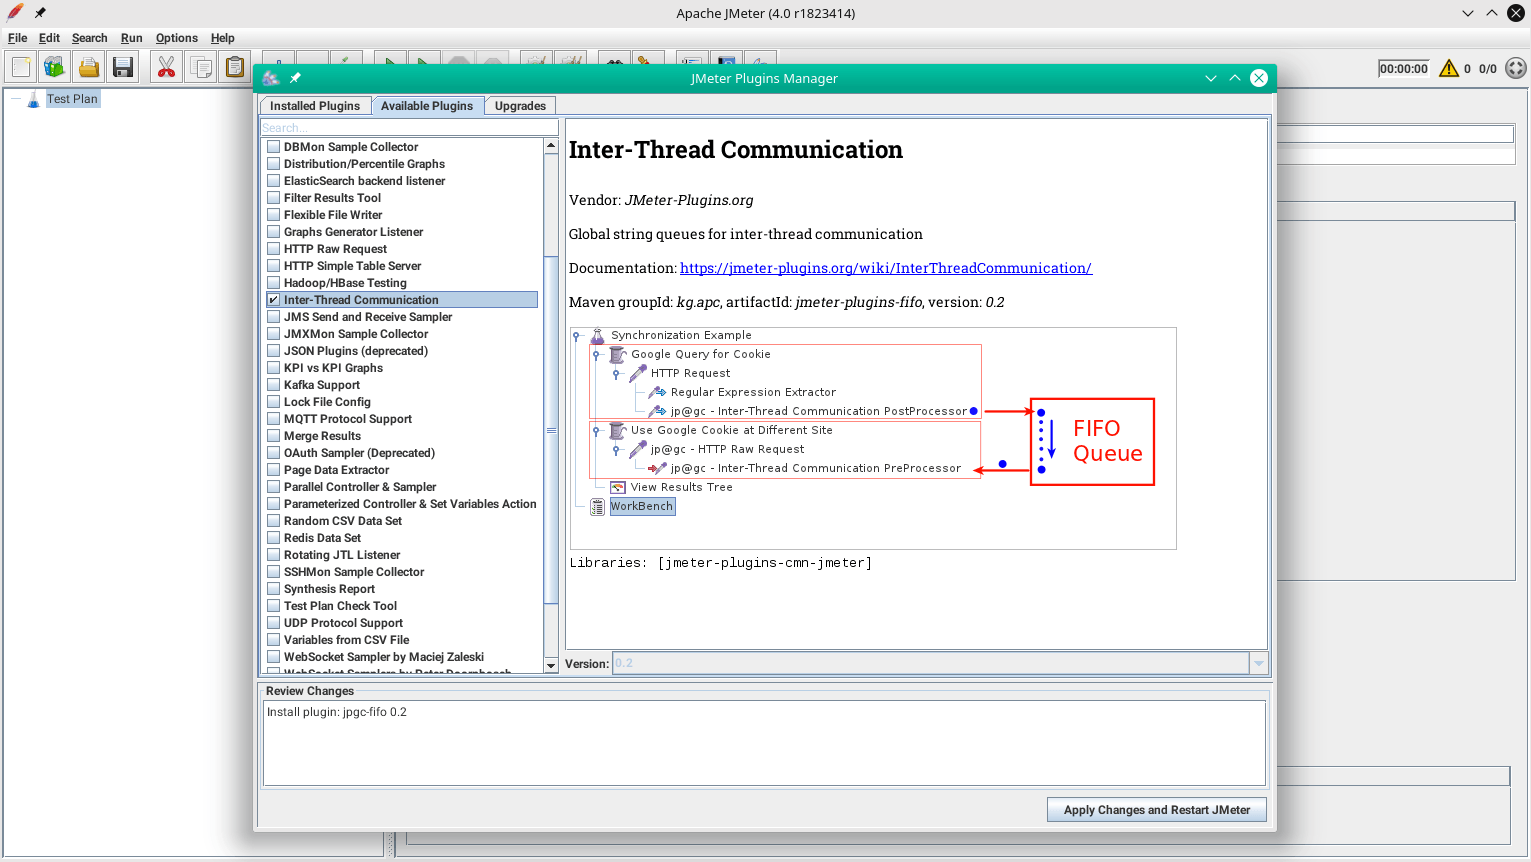Image resolution: width=1531 pixels, height=862 pixels.
Task: Check the MQTT Protocol Support checkbox
Action: [274, 419]
